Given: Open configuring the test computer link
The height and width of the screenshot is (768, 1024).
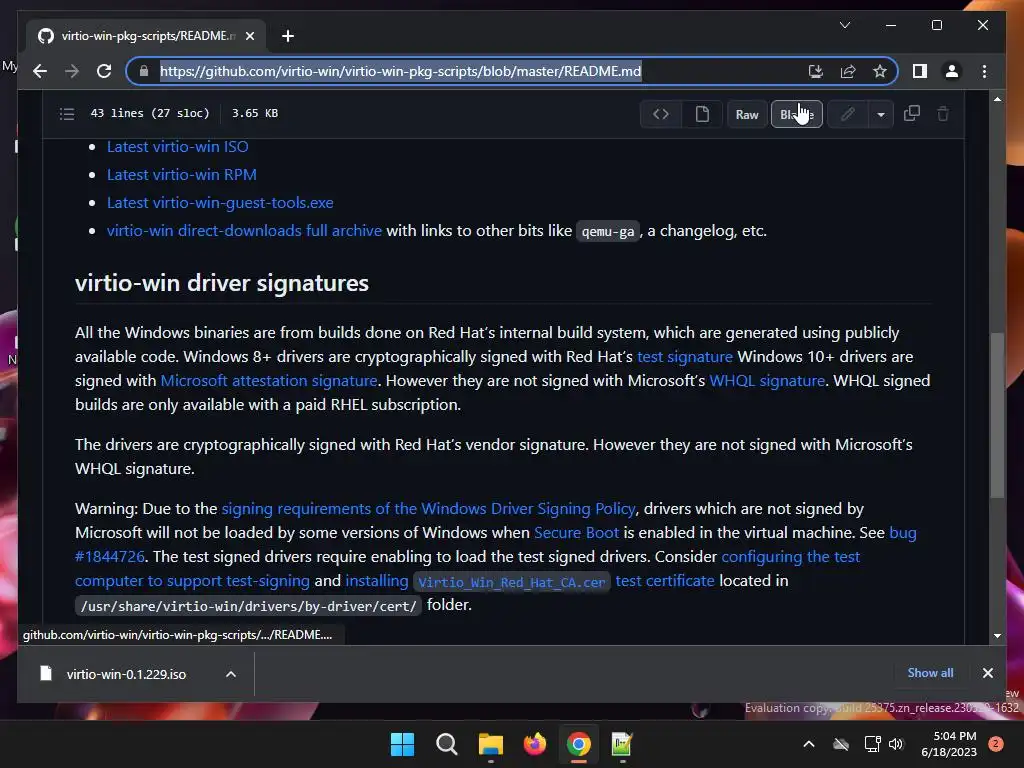Looking at the screenshot, I should click(790, 557).
